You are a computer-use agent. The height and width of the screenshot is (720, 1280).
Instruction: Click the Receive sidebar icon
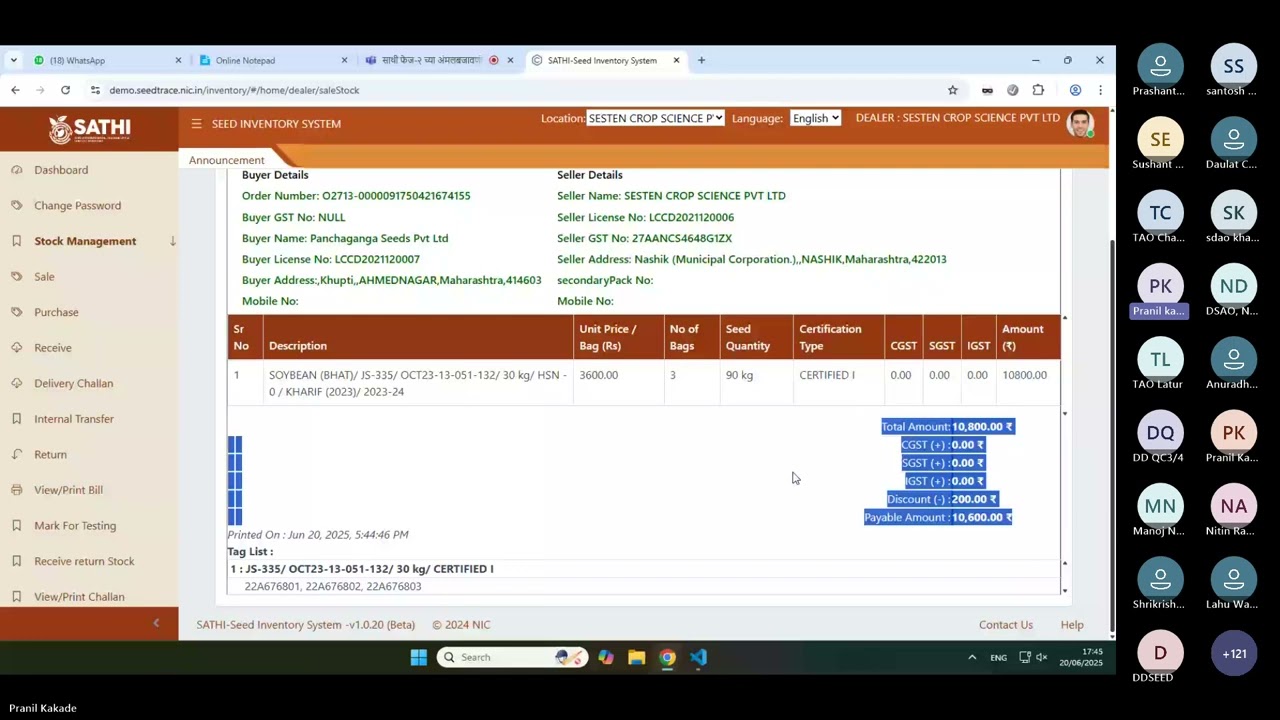(17, 348)
